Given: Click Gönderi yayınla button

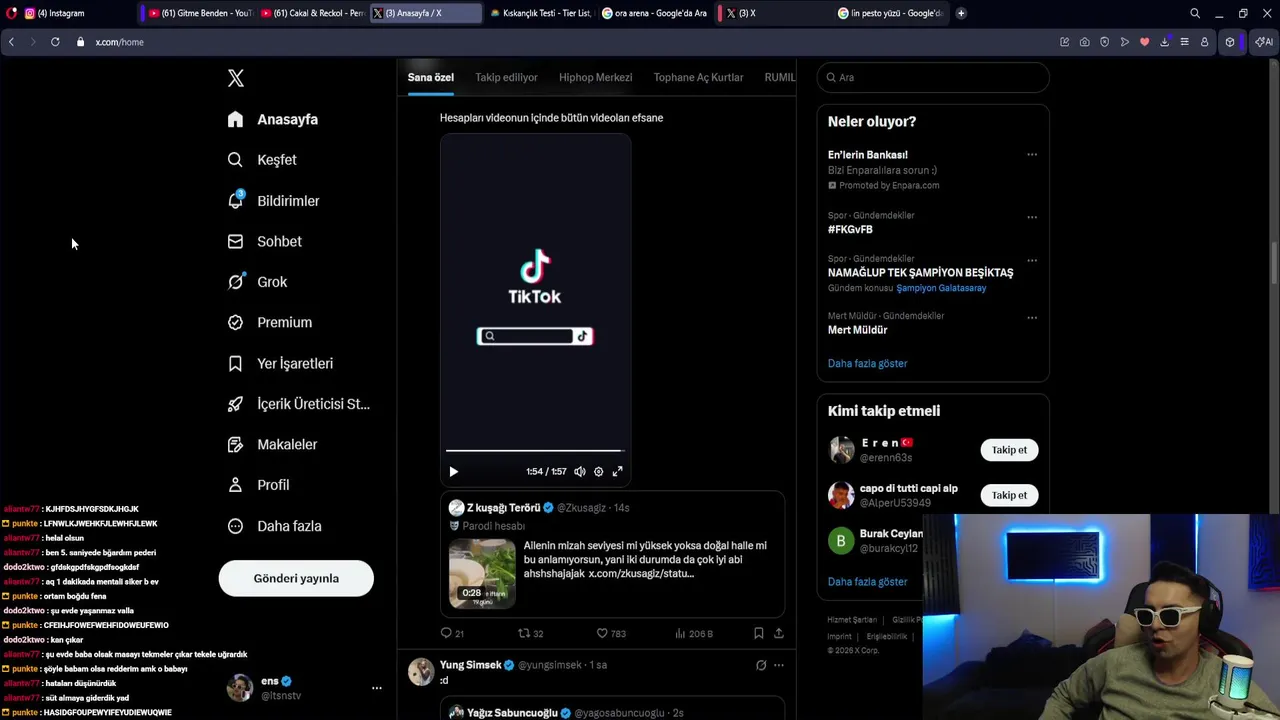Looking at the screenshot, I should point(296,578).
